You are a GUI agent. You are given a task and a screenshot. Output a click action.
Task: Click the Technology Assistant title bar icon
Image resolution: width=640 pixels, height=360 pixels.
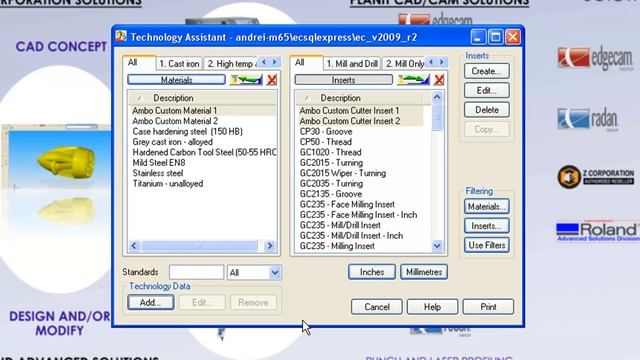pyautogui.click(x=121, y=37)
